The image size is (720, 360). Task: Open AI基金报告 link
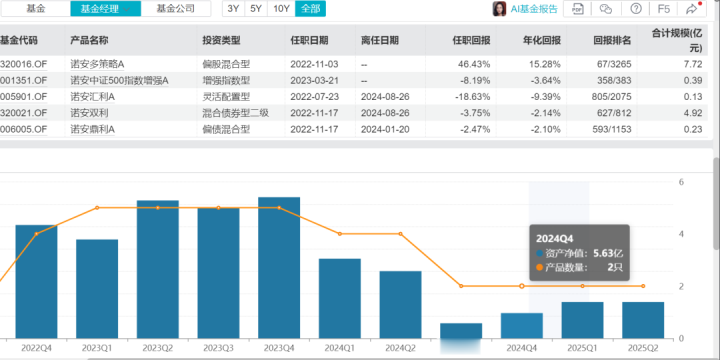(x=534, y=9)
